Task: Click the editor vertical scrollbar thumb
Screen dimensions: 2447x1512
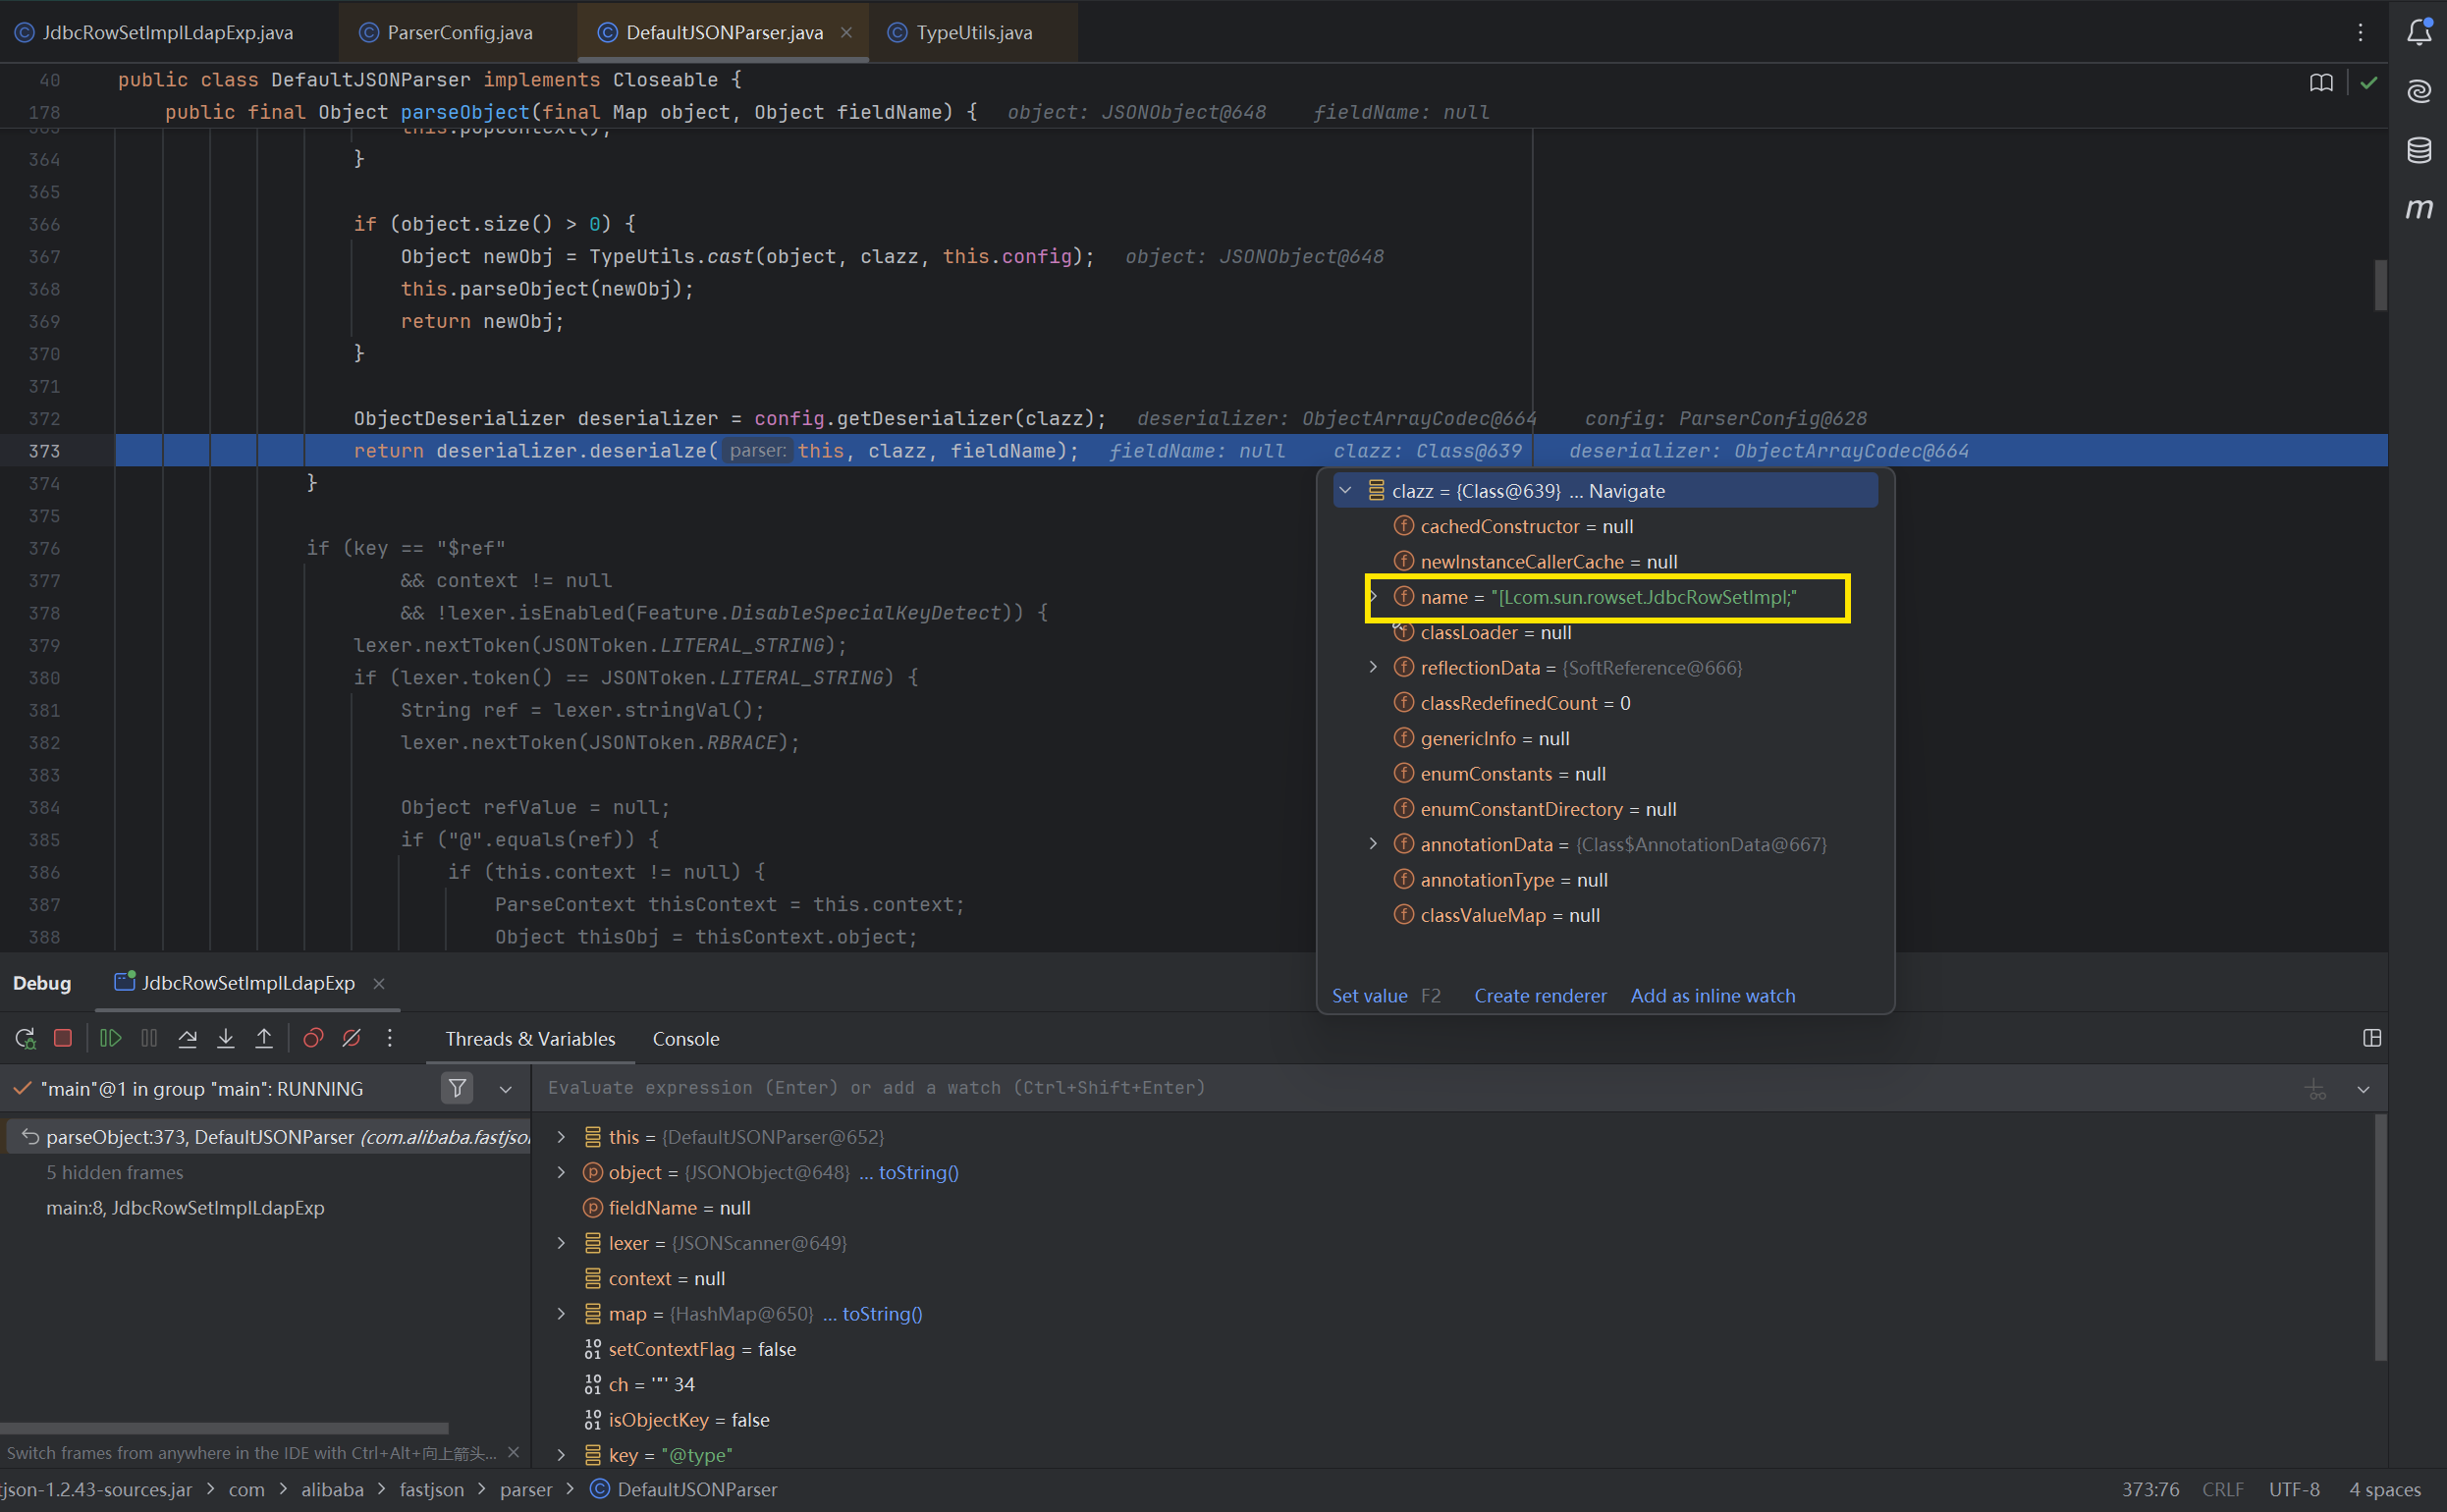Action: pos(2381,285)
